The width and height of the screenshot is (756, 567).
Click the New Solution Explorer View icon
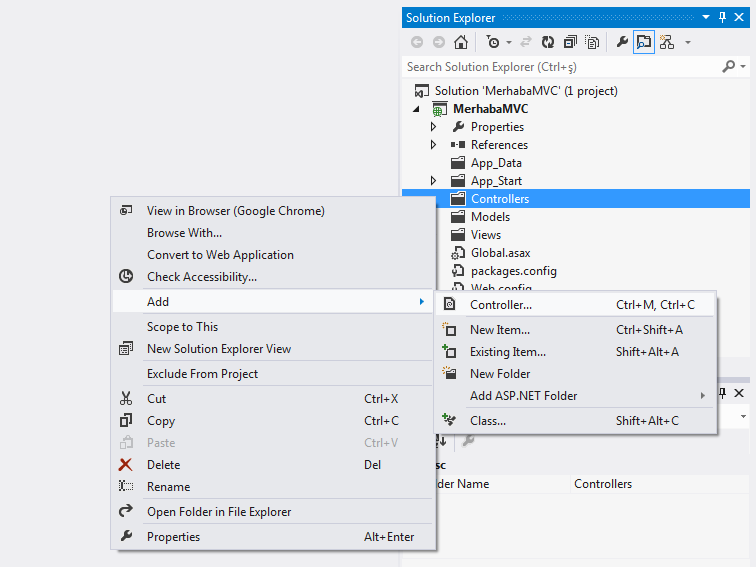point(126,348)
